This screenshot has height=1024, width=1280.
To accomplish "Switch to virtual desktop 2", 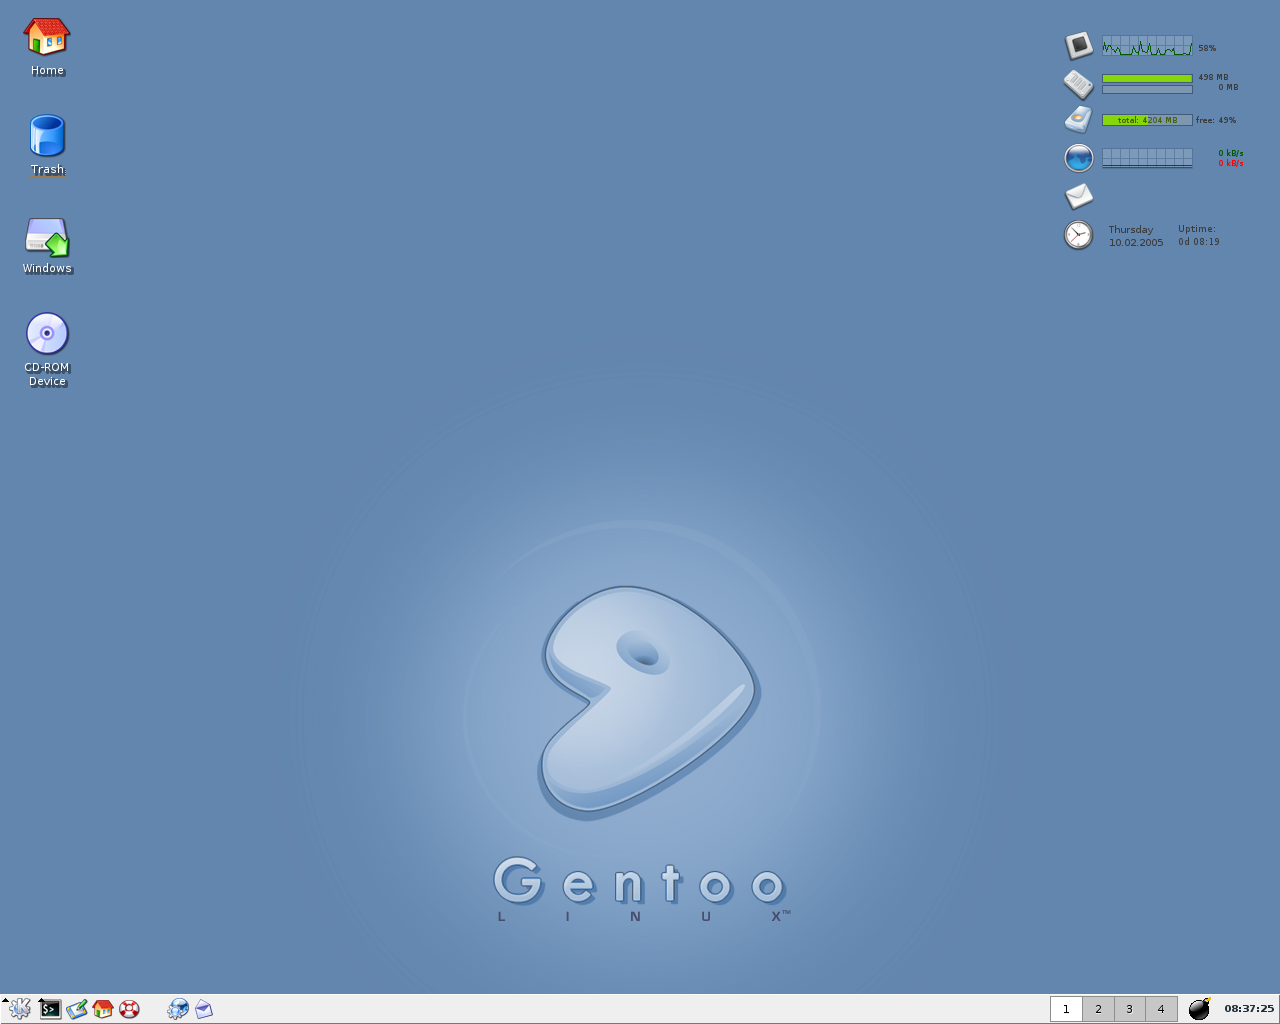I will 1098,1009.
